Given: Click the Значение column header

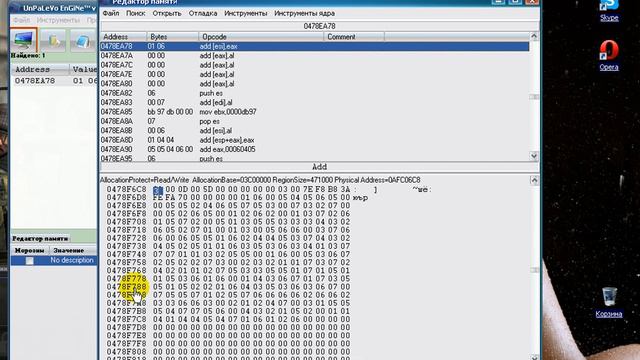Looking at the screenshot, I should (73, 250).
